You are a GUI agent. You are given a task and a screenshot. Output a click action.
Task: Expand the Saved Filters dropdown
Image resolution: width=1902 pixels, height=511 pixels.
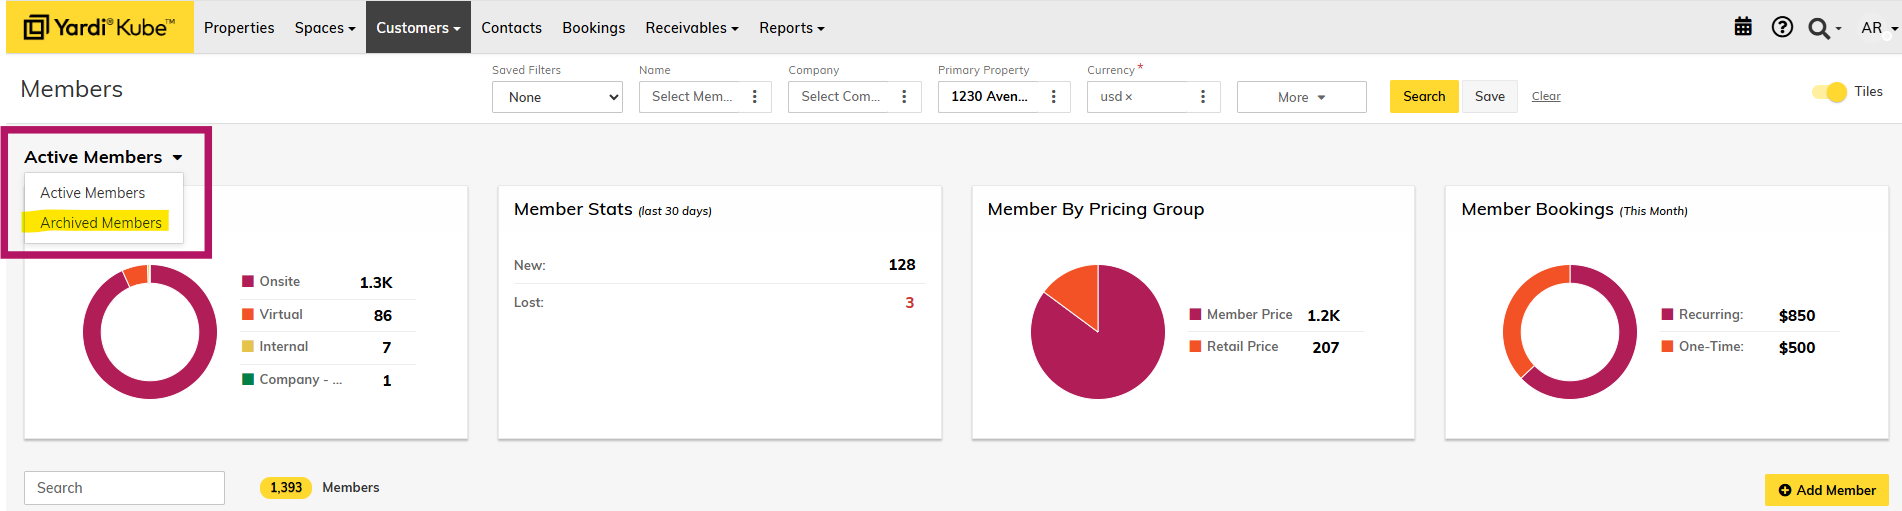[x=557, y=97]
